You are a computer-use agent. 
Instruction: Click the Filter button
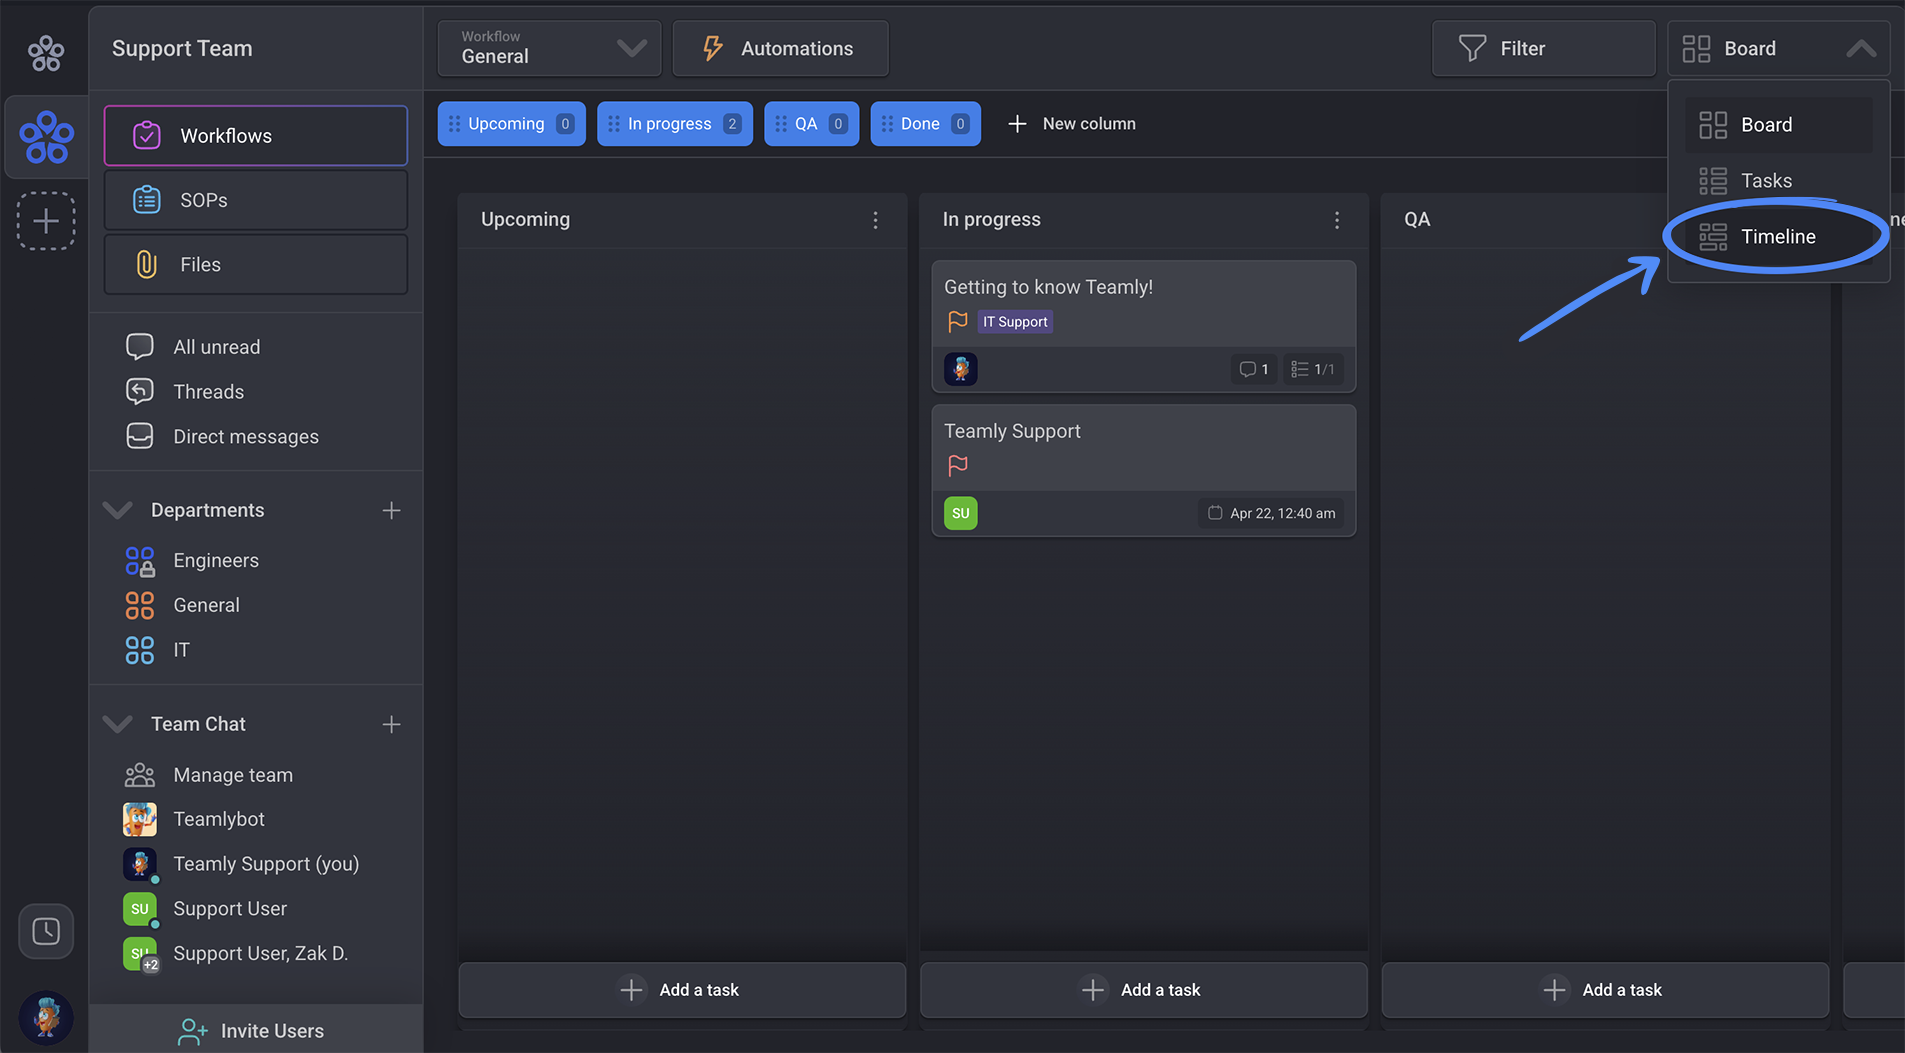click(x=1543, y=48)
